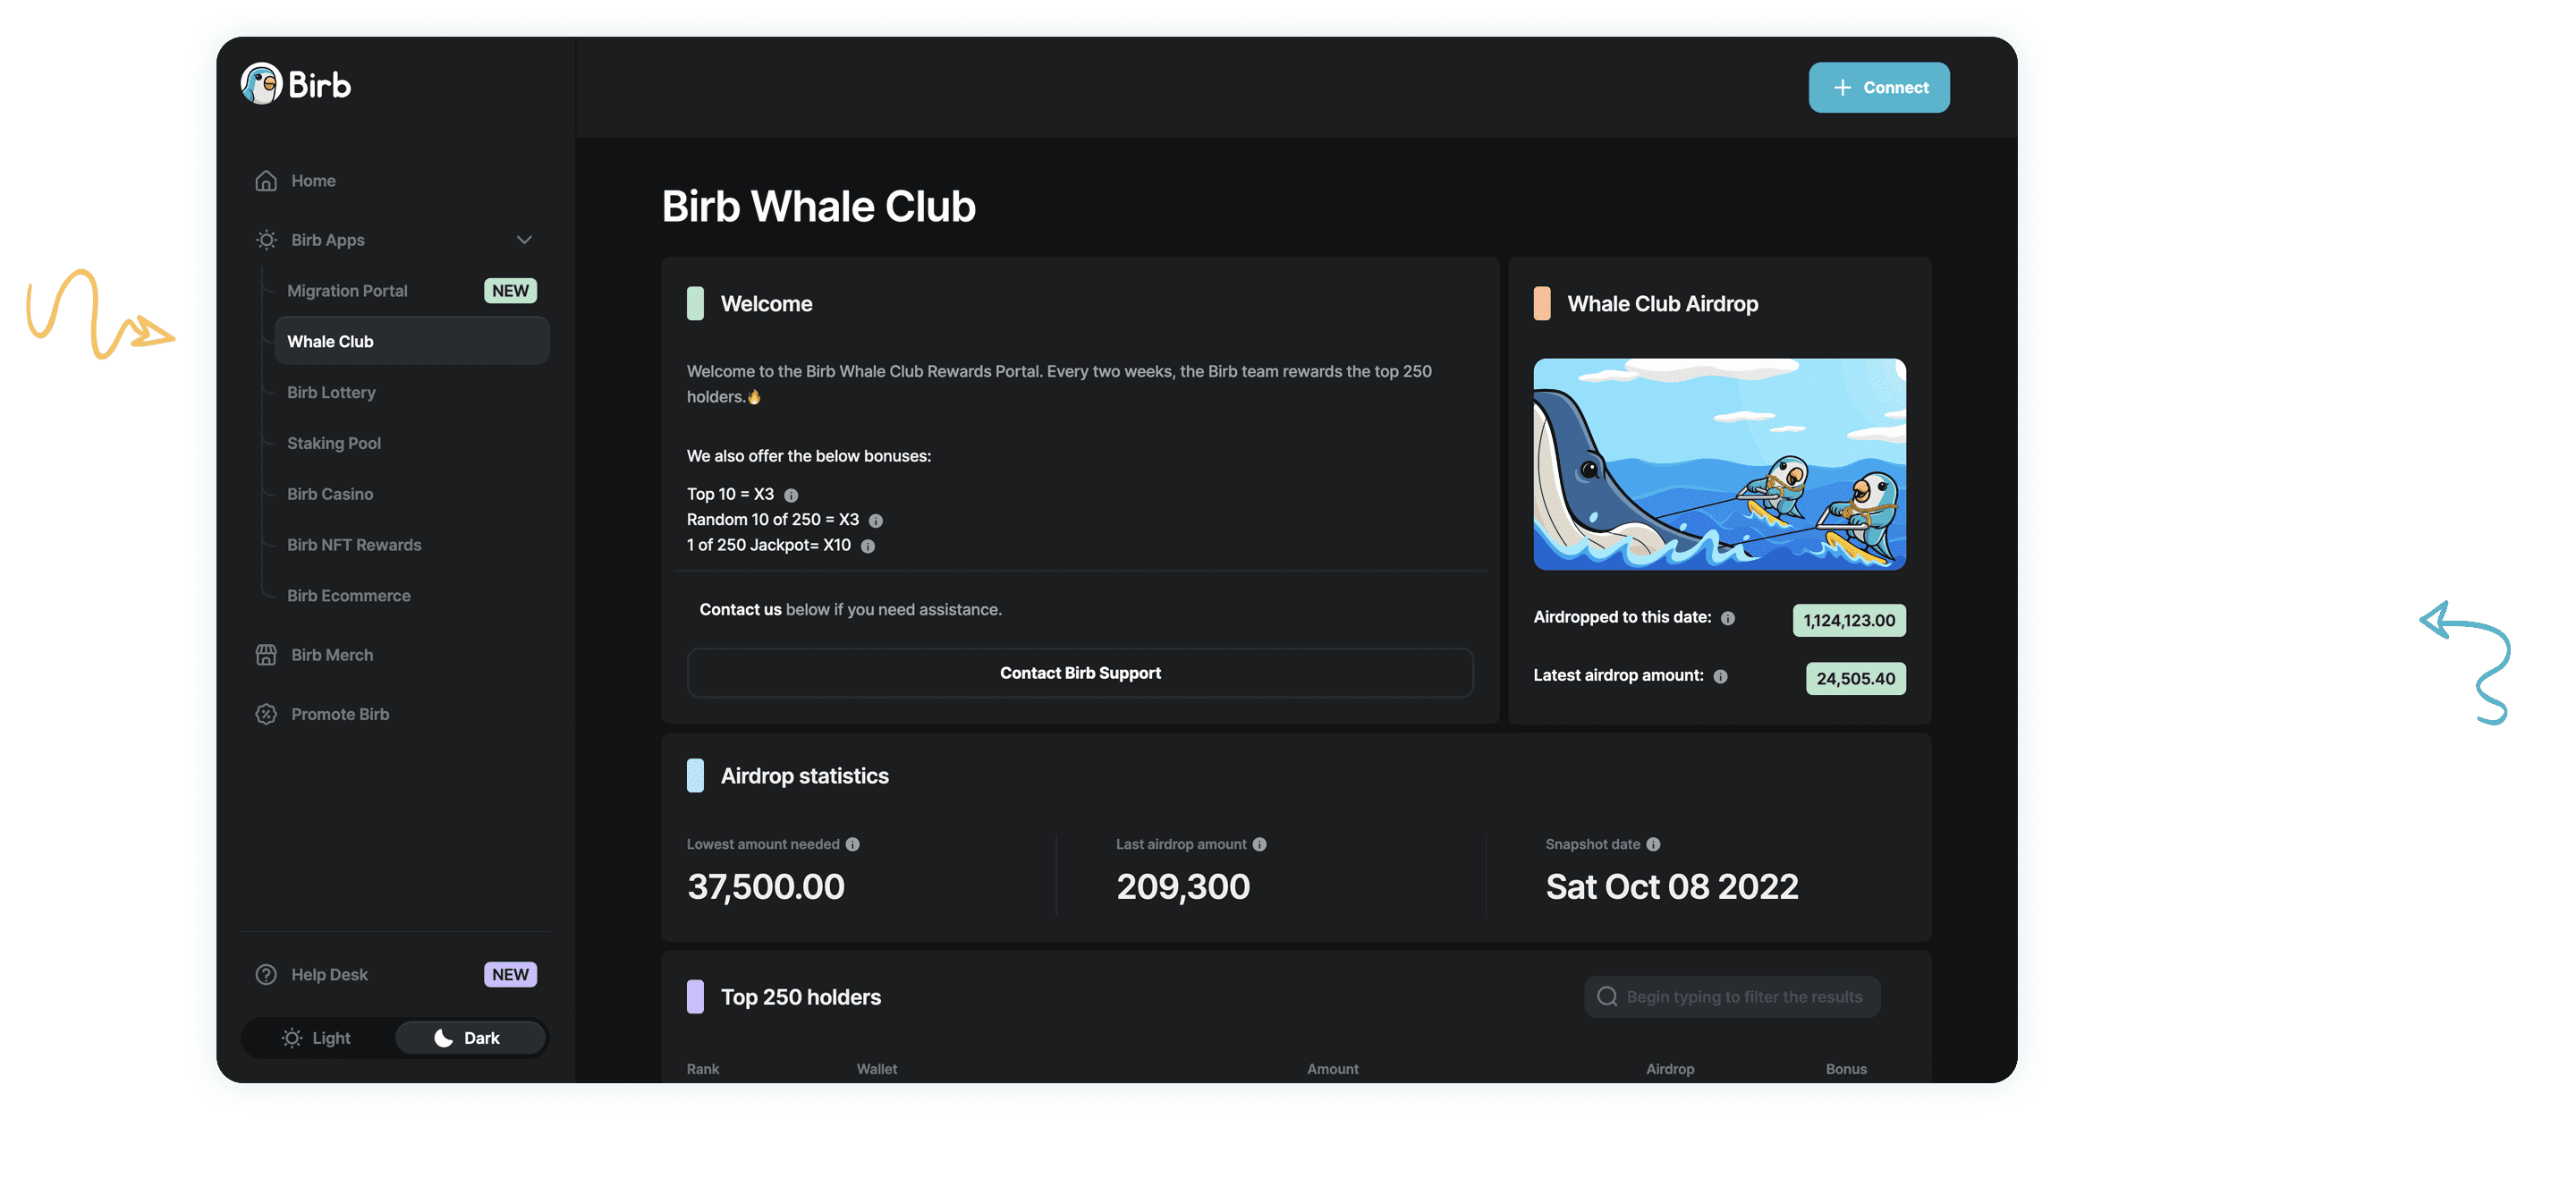Click the Birb Whale Club page title
This screenshot has width=2576, height=1195.
pos(818,207)
